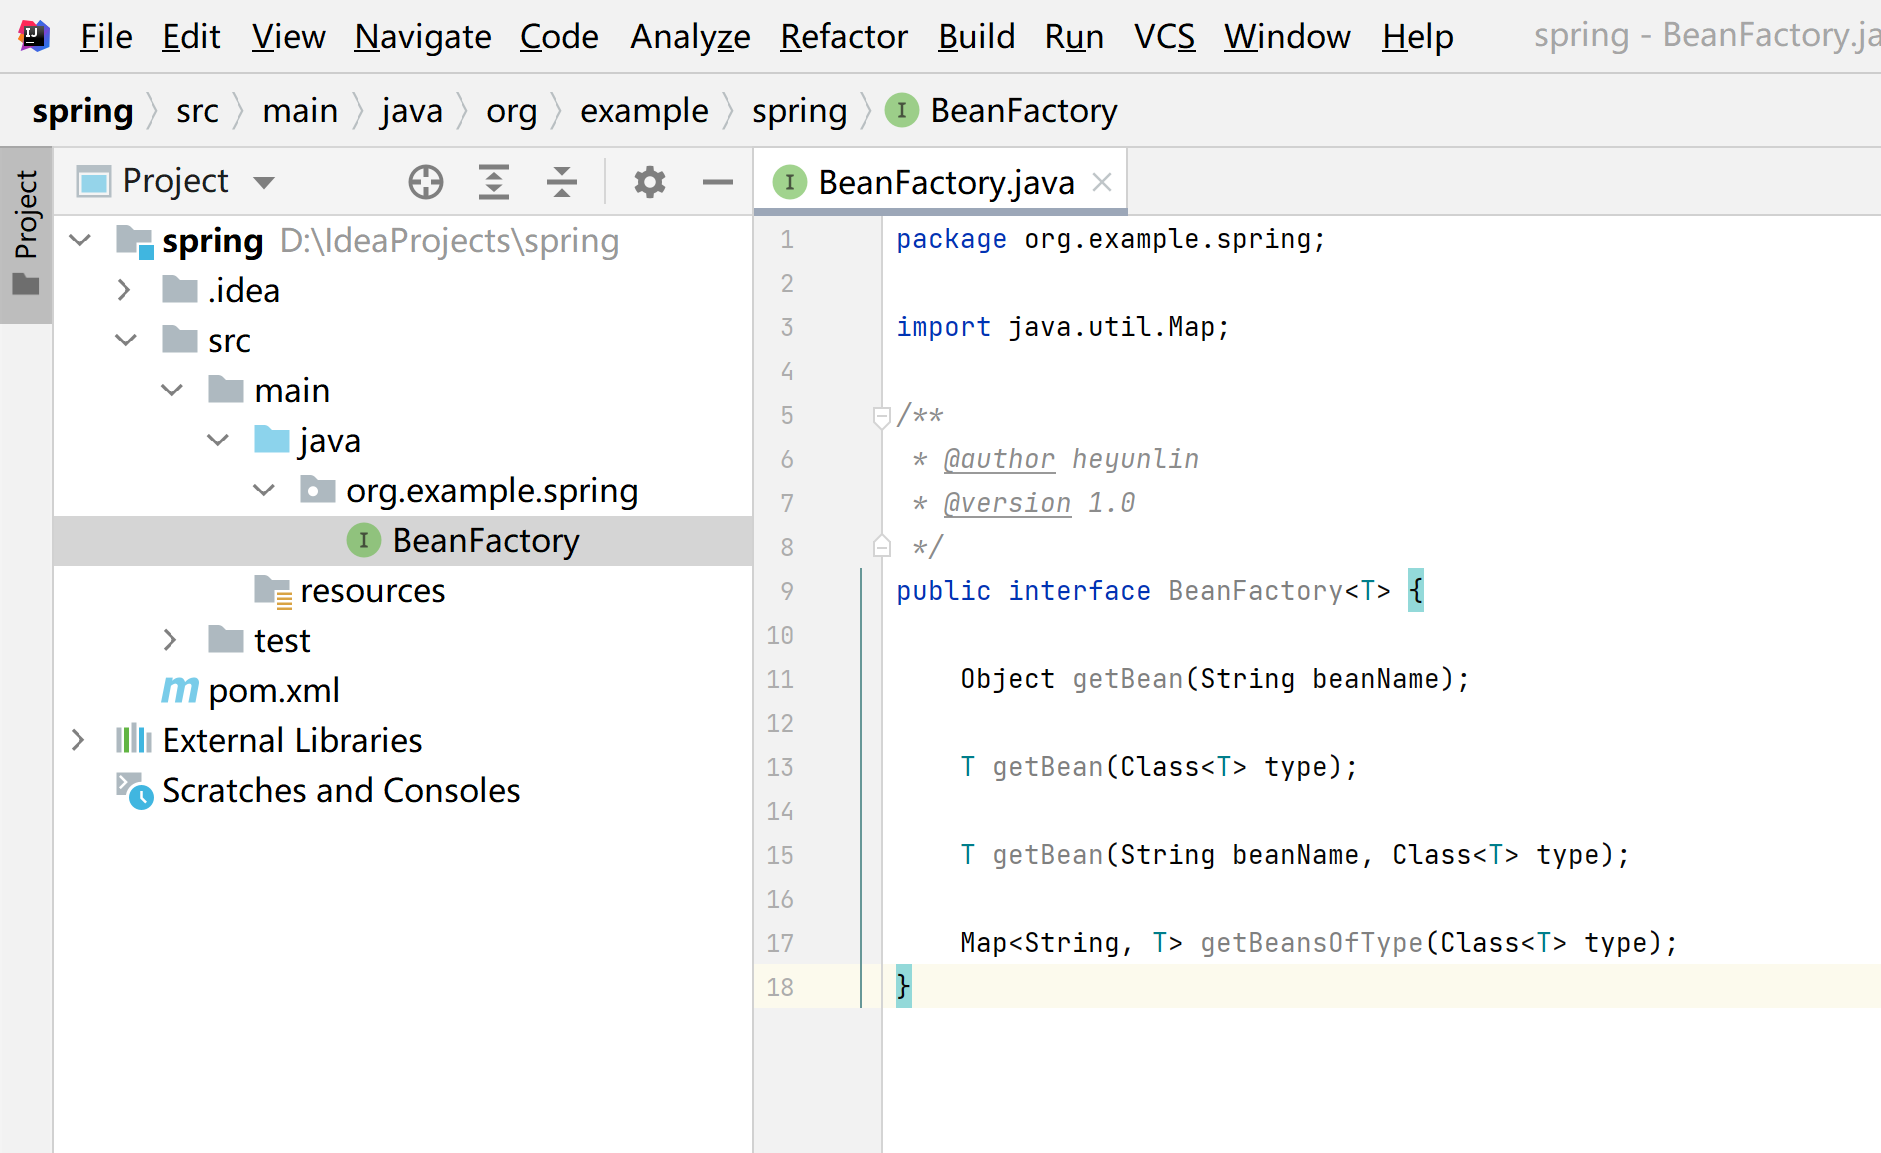Viewport: 1881px width, 1153px height.
Task: Collapse the src folder in project tree
Action: click(126, 339)
